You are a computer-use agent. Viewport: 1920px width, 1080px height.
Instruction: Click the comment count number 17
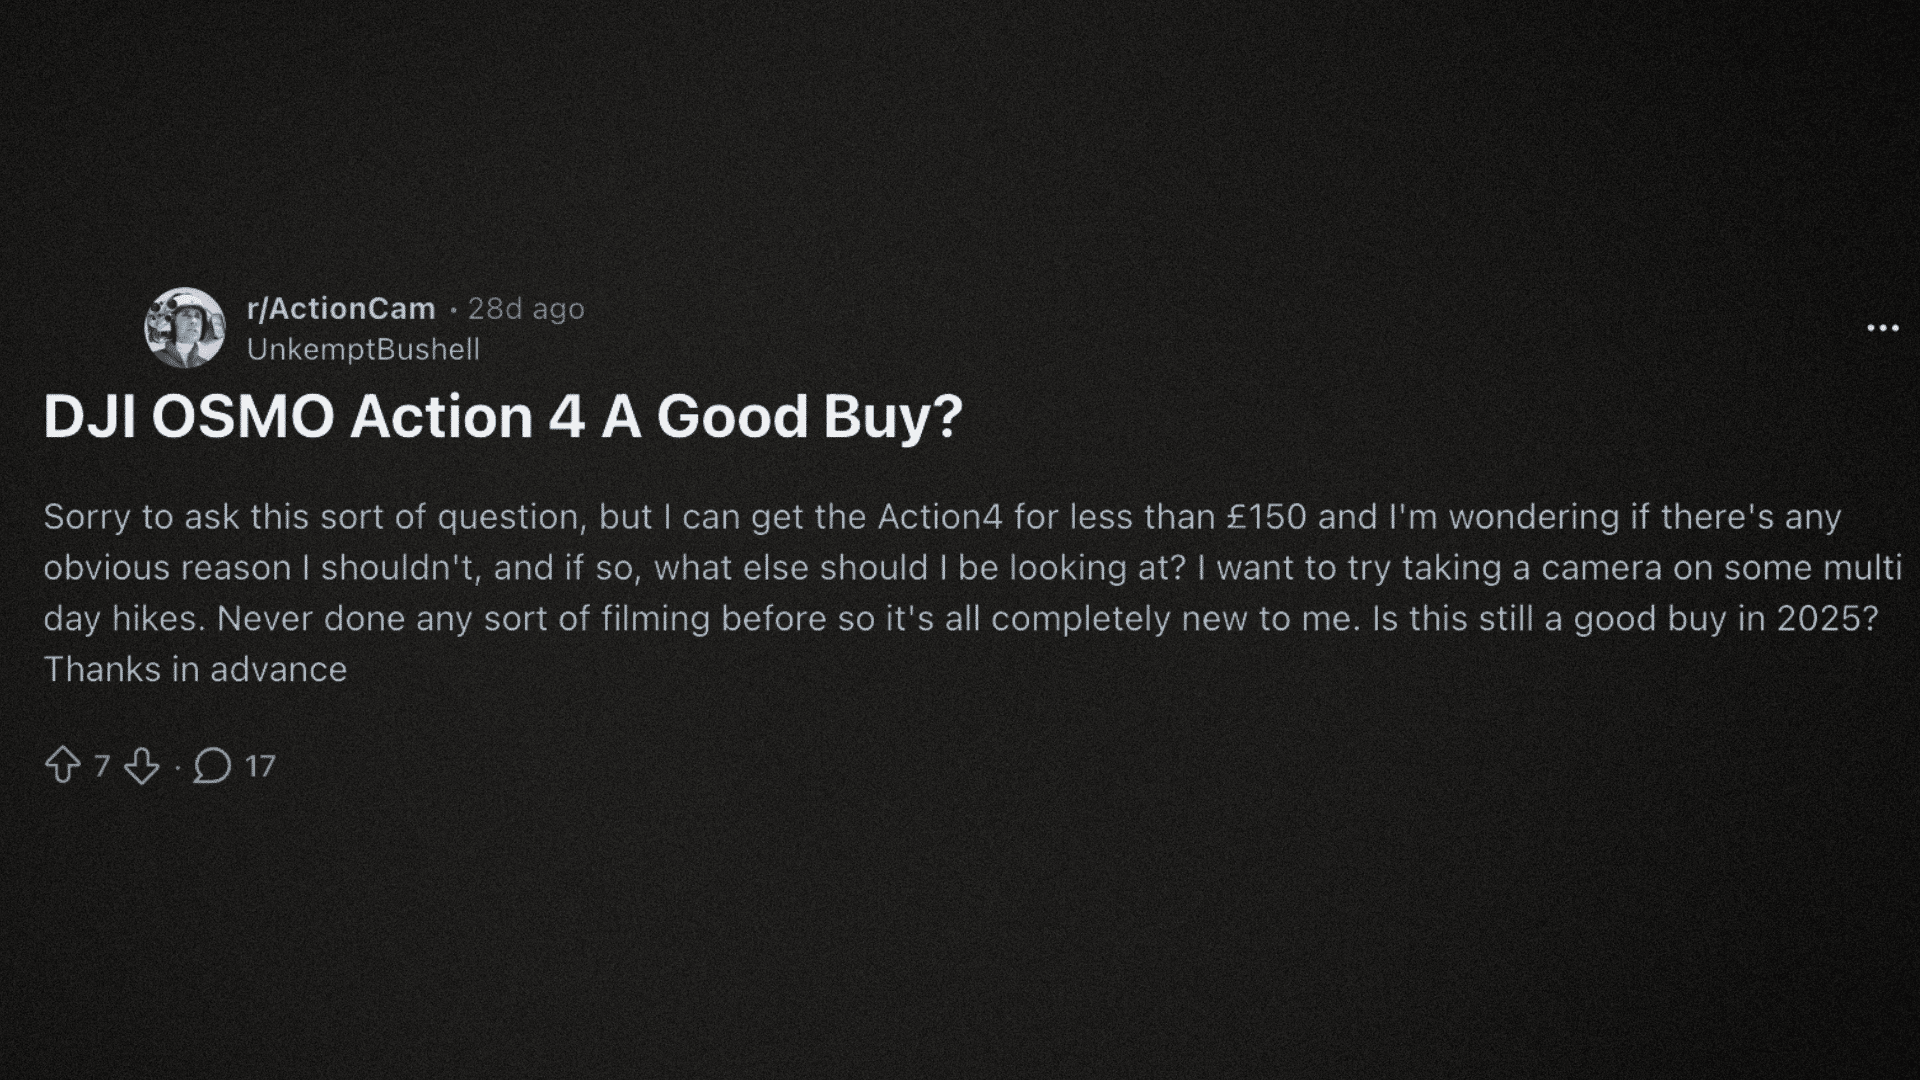point(260,766)
